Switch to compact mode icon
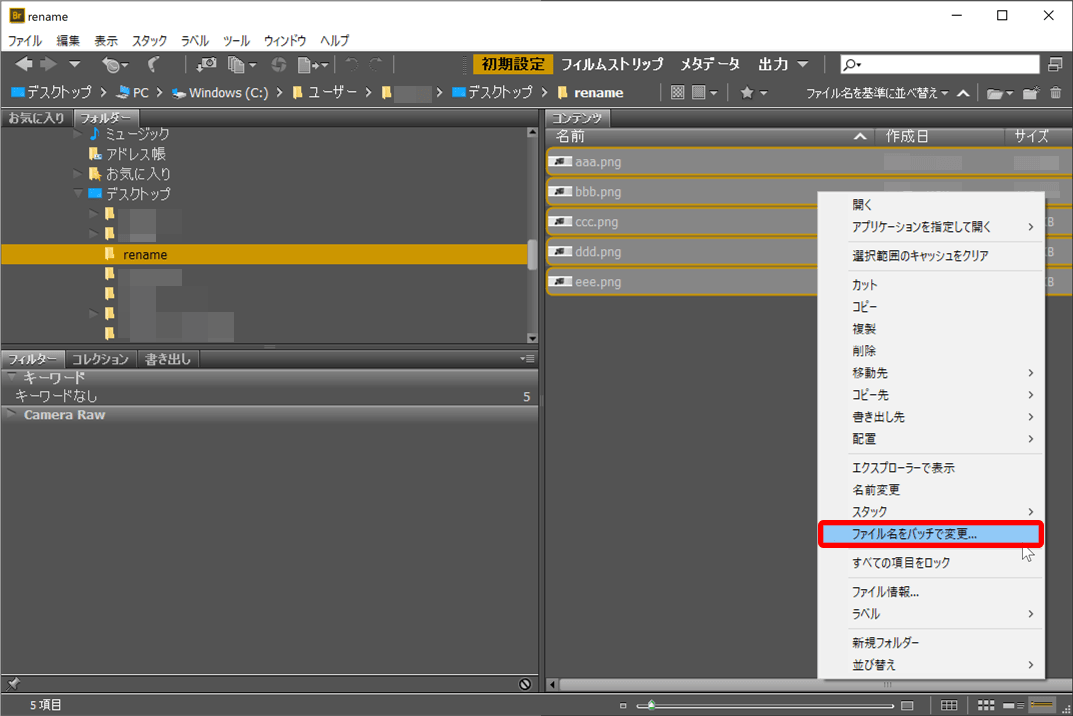 click(1055, 64)
